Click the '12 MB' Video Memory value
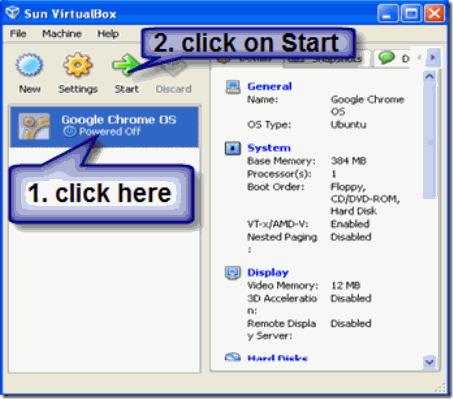 (345, 286)
